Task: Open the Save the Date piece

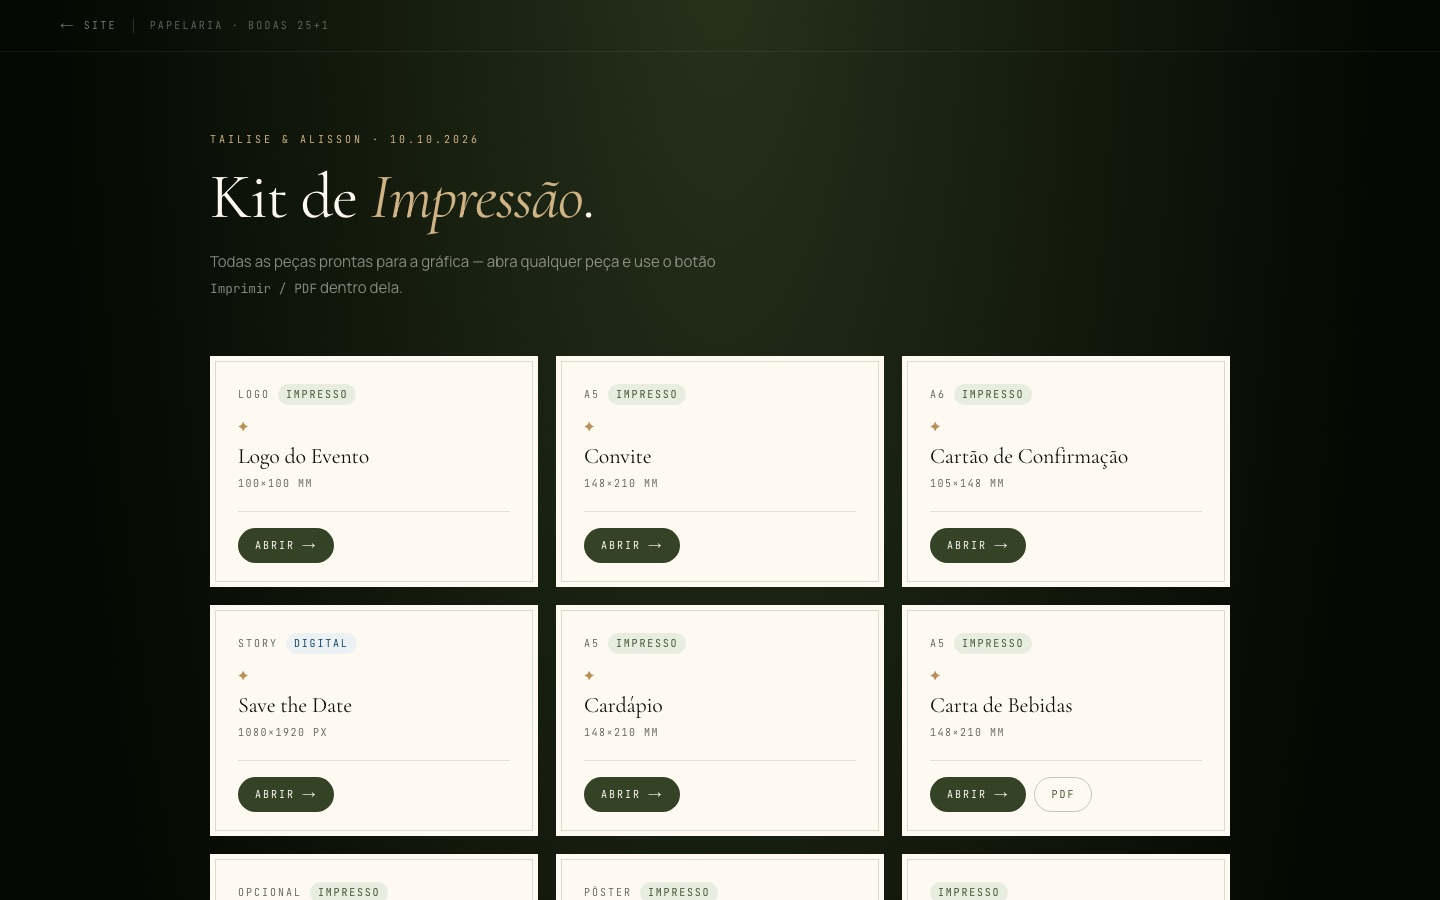Action: (x=286, y=794)
